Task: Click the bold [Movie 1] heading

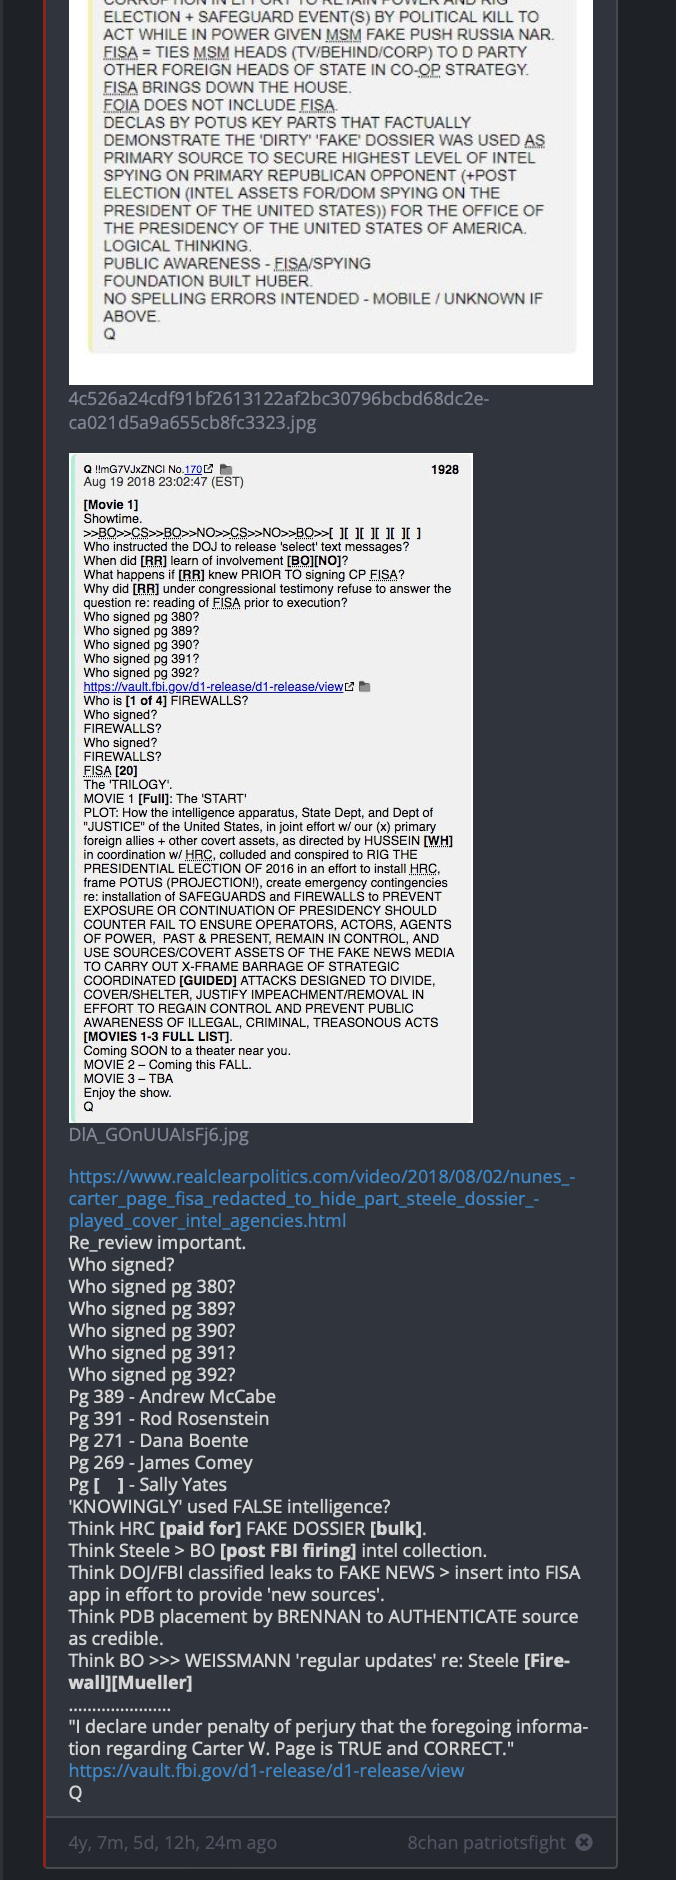Action: click(x=111, y=505)
